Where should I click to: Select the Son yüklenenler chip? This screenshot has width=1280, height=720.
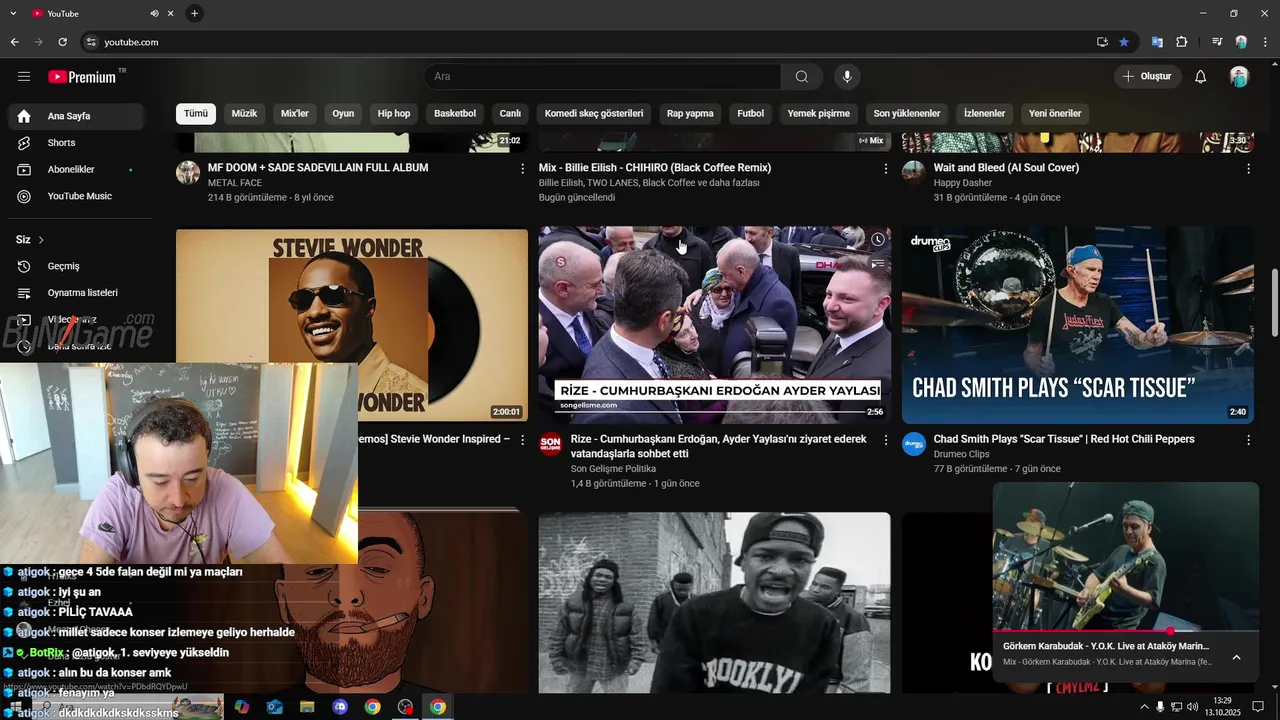907,114
